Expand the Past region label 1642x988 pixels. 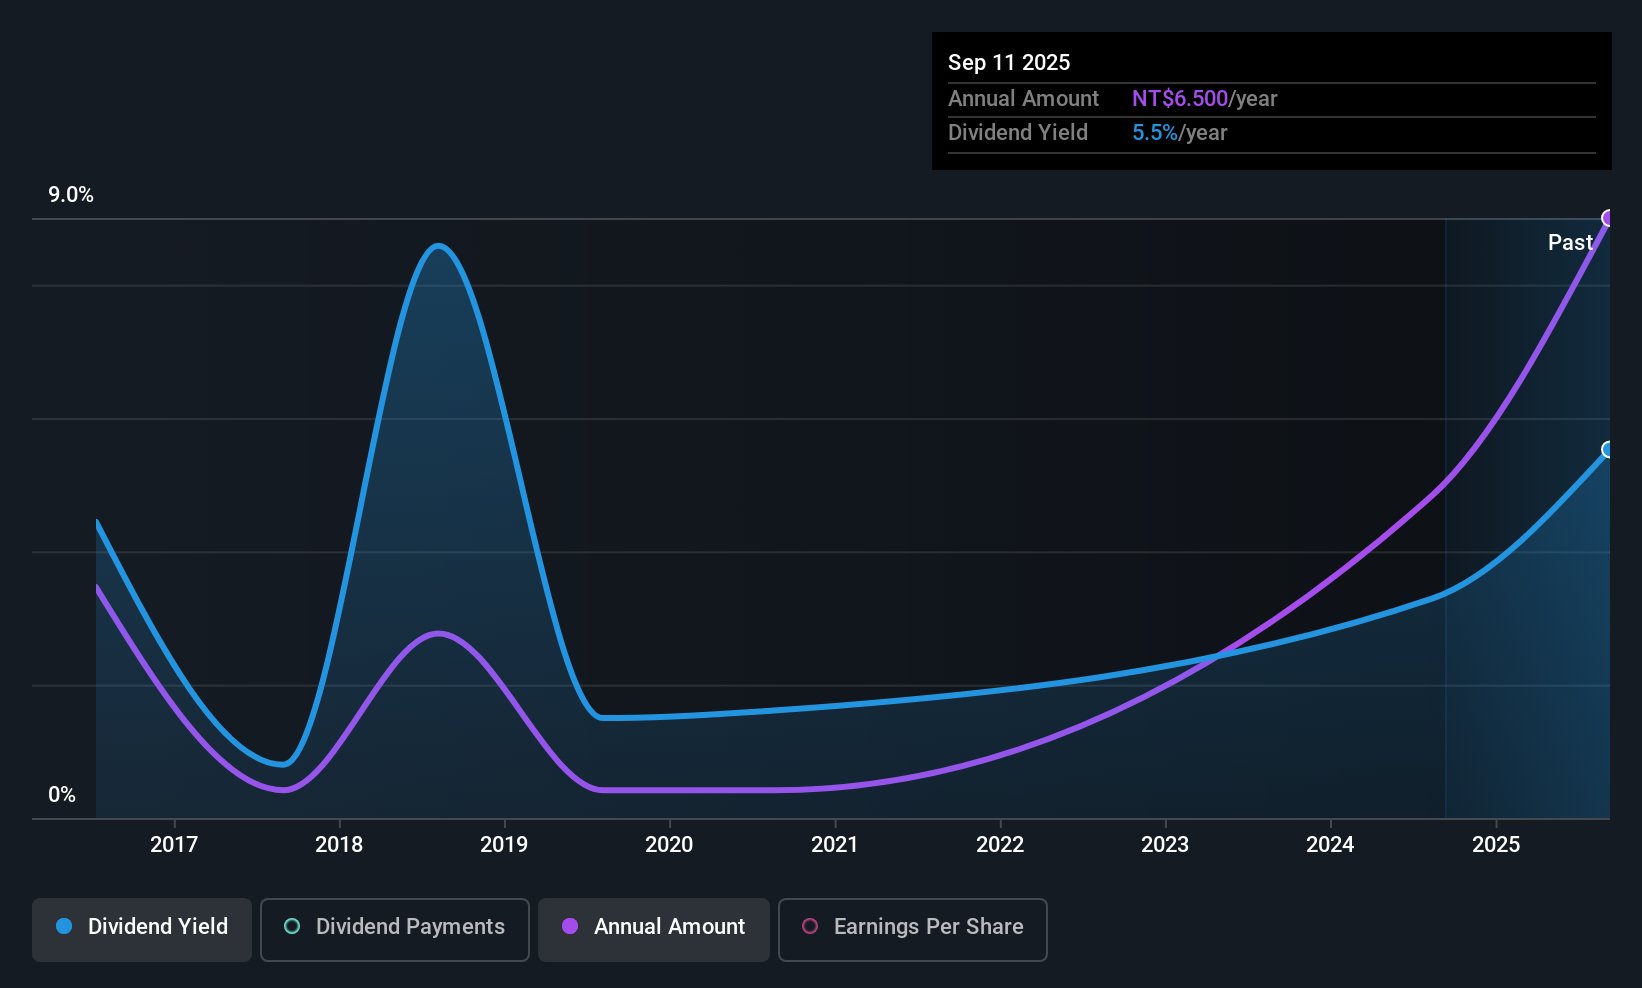(x=1570, y=242)
